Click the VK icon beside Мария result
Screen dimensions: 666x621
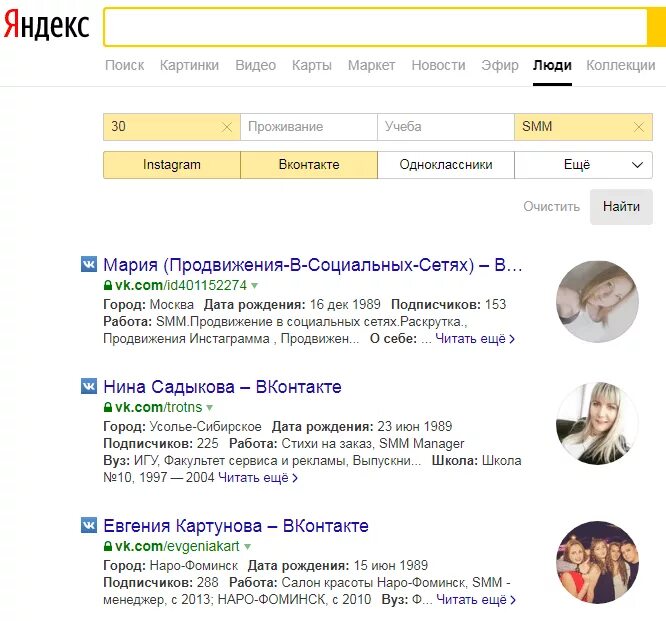[89, 264]
